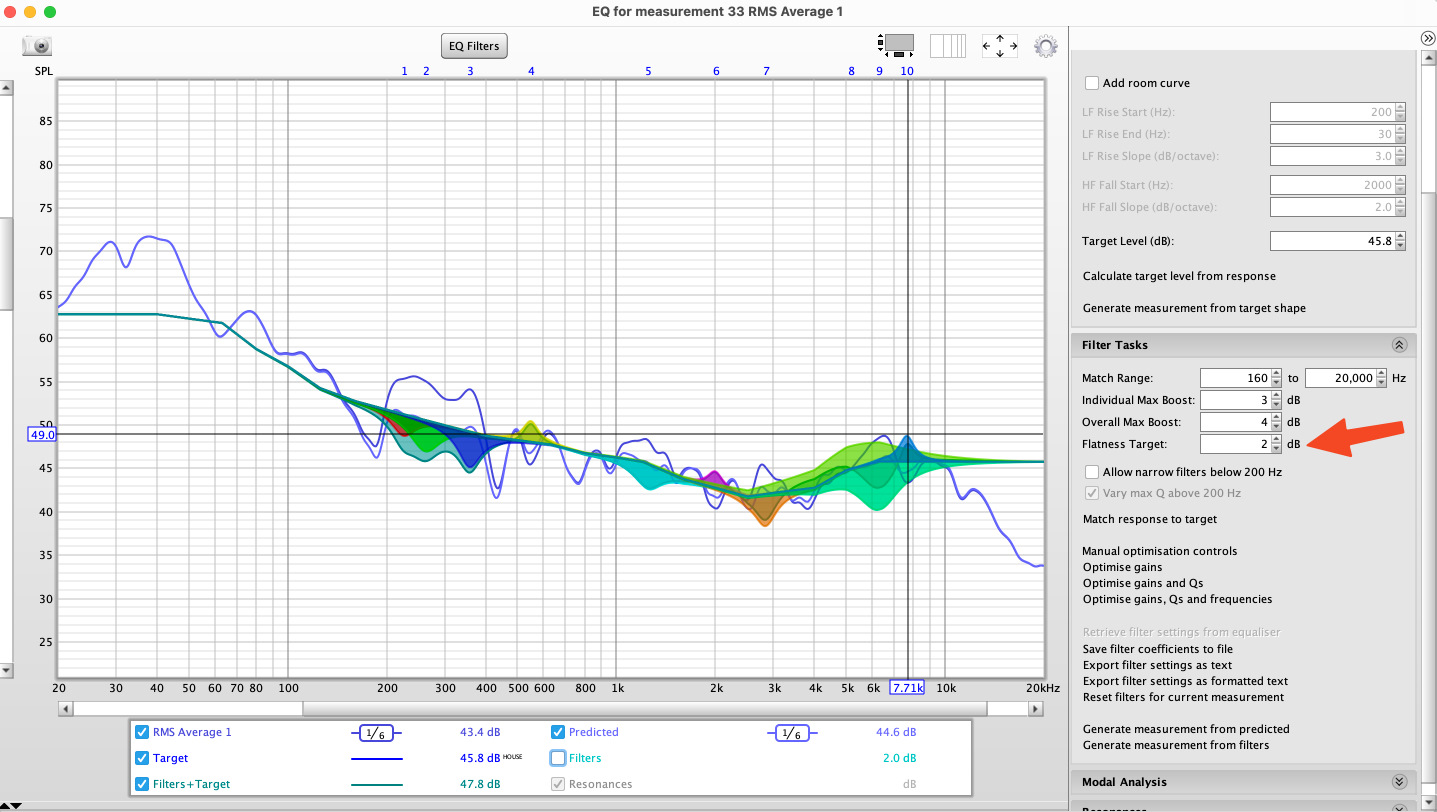Enable Allow narrow filters below 200 Hz
1437x812 pixels.
point(1092,471)
